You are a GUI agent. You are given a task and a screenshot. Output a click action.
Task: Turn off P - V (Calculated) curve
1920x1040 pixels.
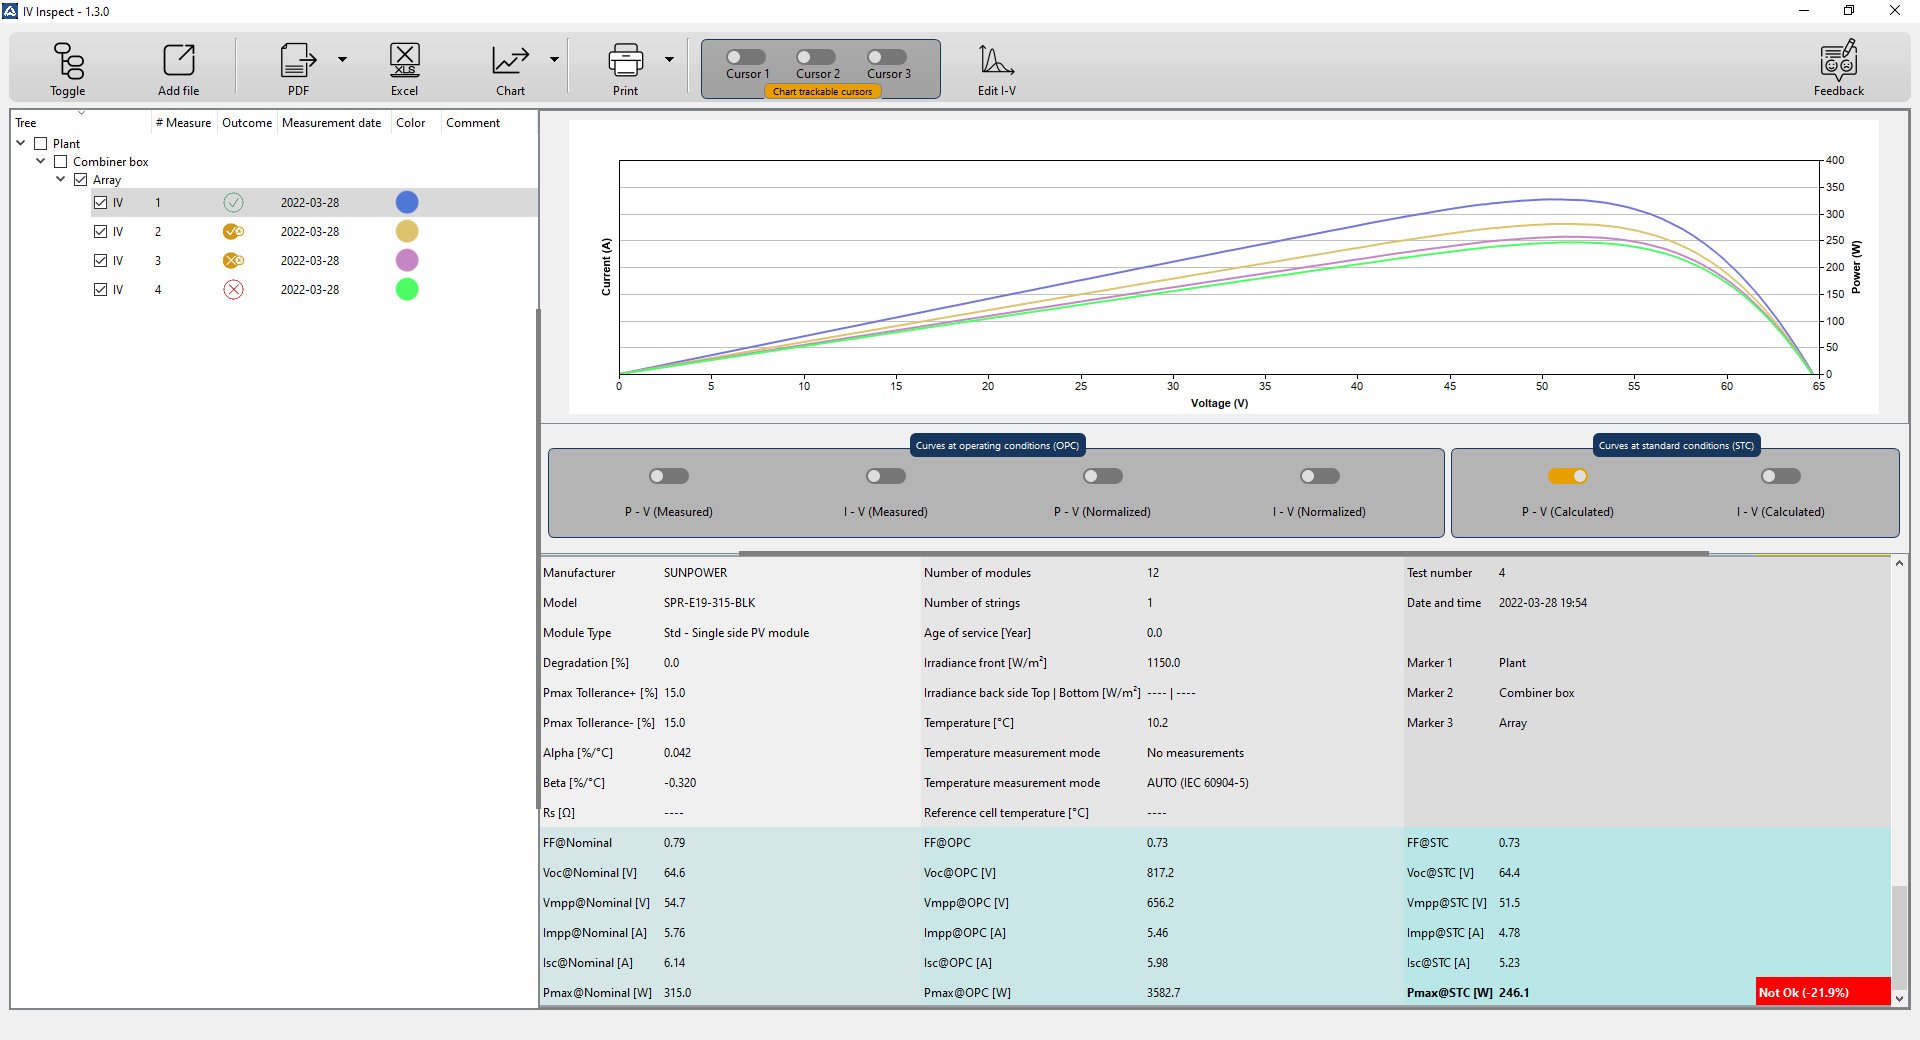coord(1567,476)
